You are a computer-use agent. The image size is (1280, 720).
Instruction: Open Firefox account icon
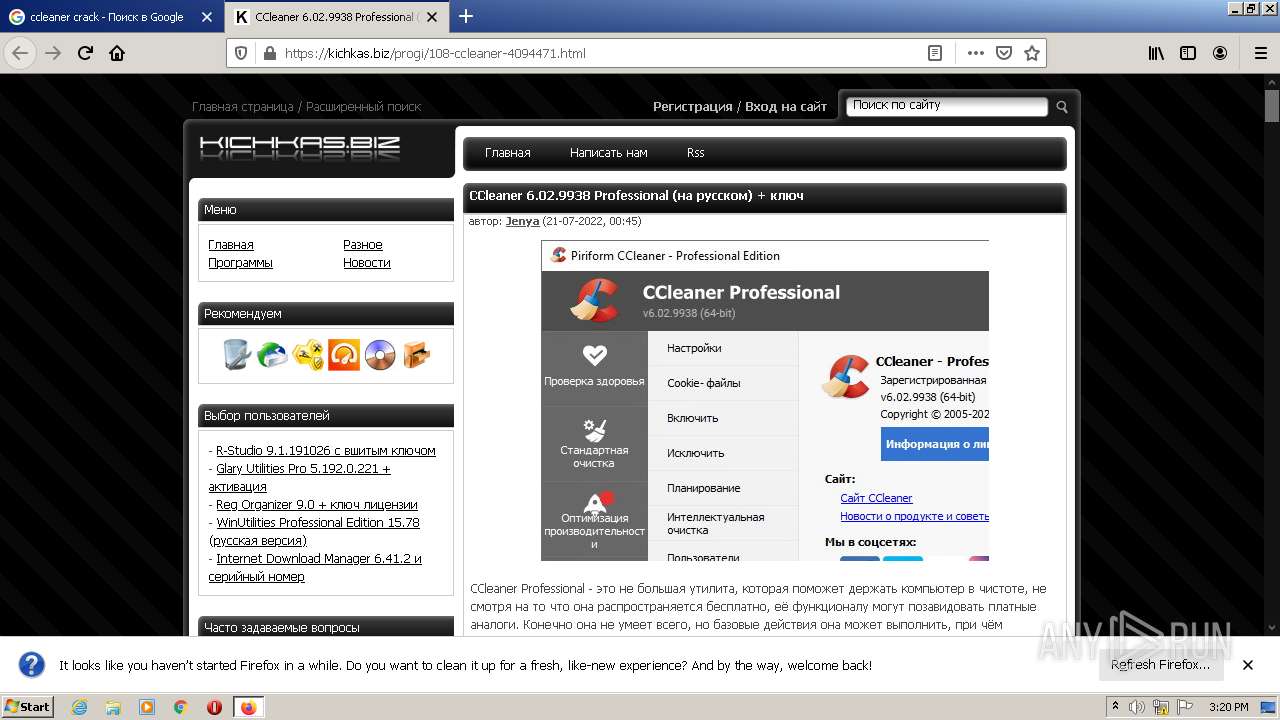(x=1220, y=53)
